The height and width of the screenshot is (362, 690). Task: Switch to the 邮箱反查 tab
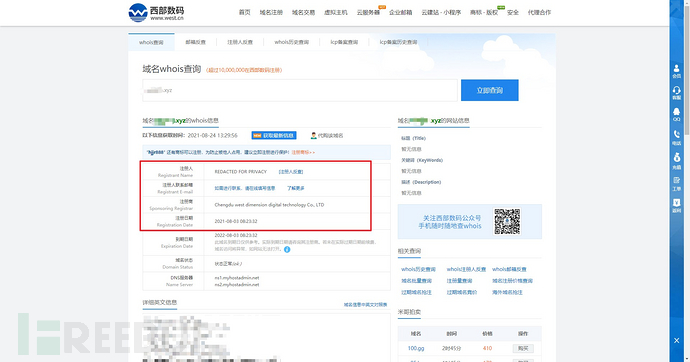(x=195, y=42)
